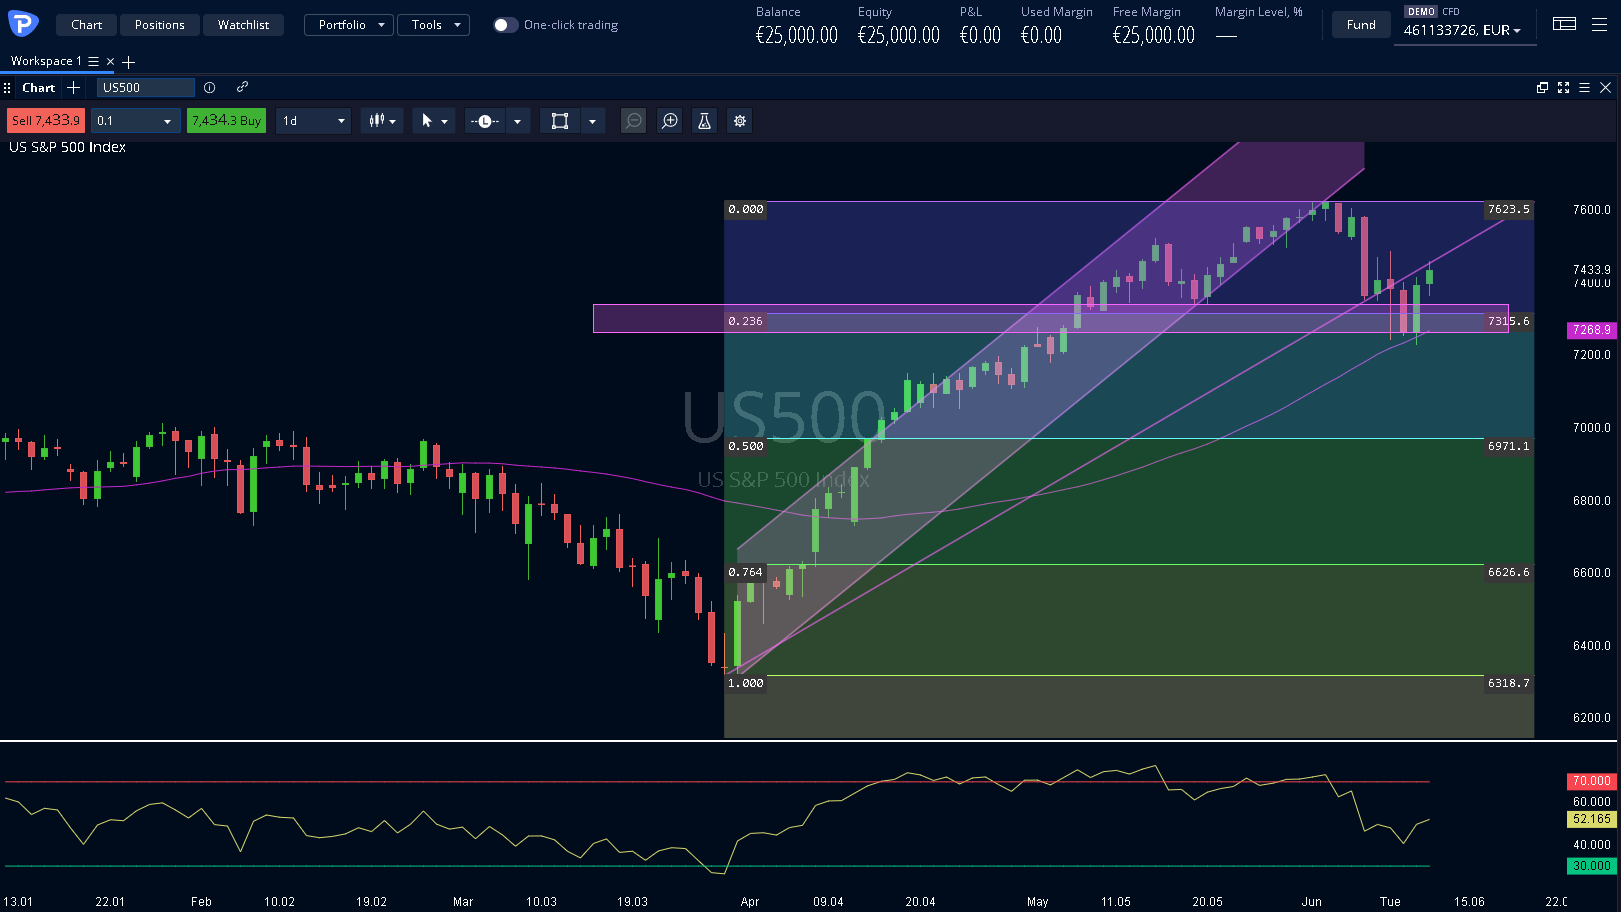This screenshot has height=912, width=1621.
Task: Open the main hamburger menu
Action: tap(1599, 24)
